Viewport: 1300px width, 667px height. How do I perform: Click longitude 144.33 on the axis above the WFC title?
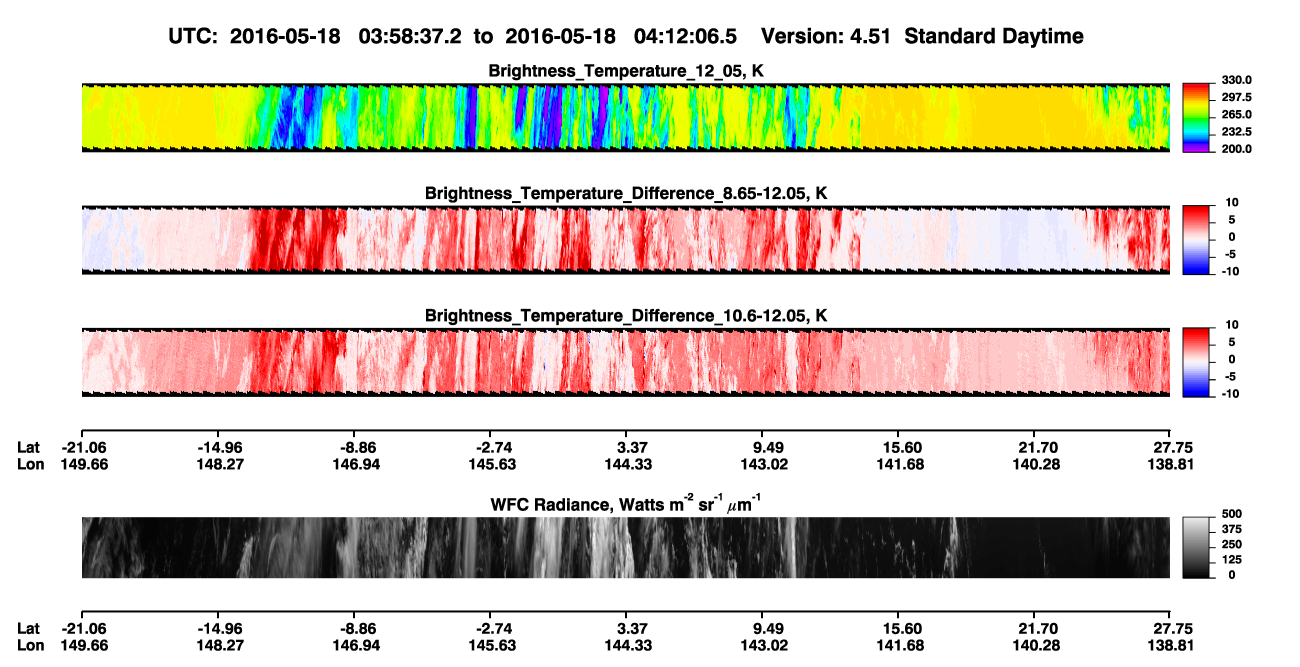click(x=626, y=464)
